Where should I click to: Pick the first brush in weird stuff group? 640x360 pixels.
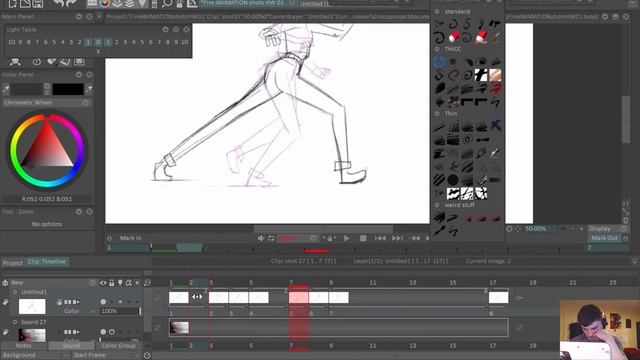[x=439, y=218]
